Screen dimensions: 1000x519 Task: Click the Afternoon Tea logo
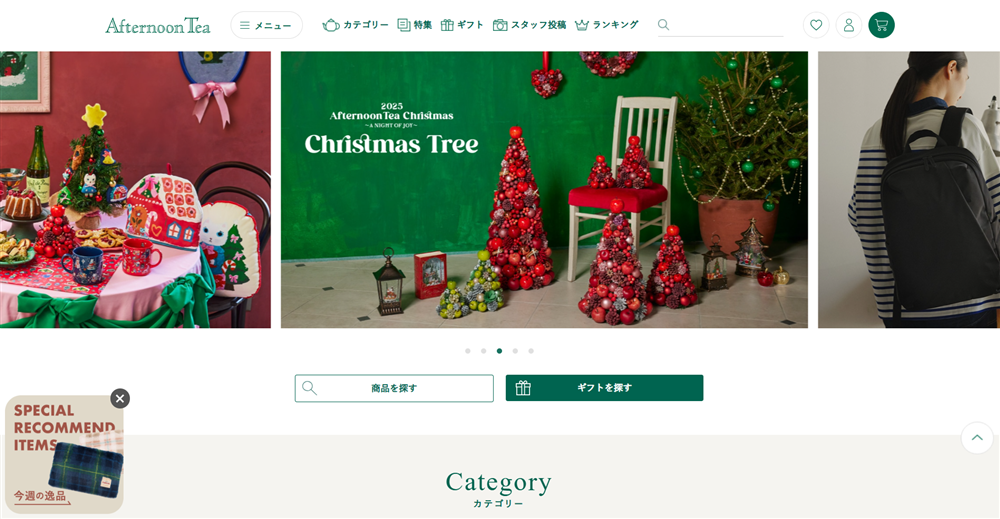pyautogui.click(x=158, y=26)
